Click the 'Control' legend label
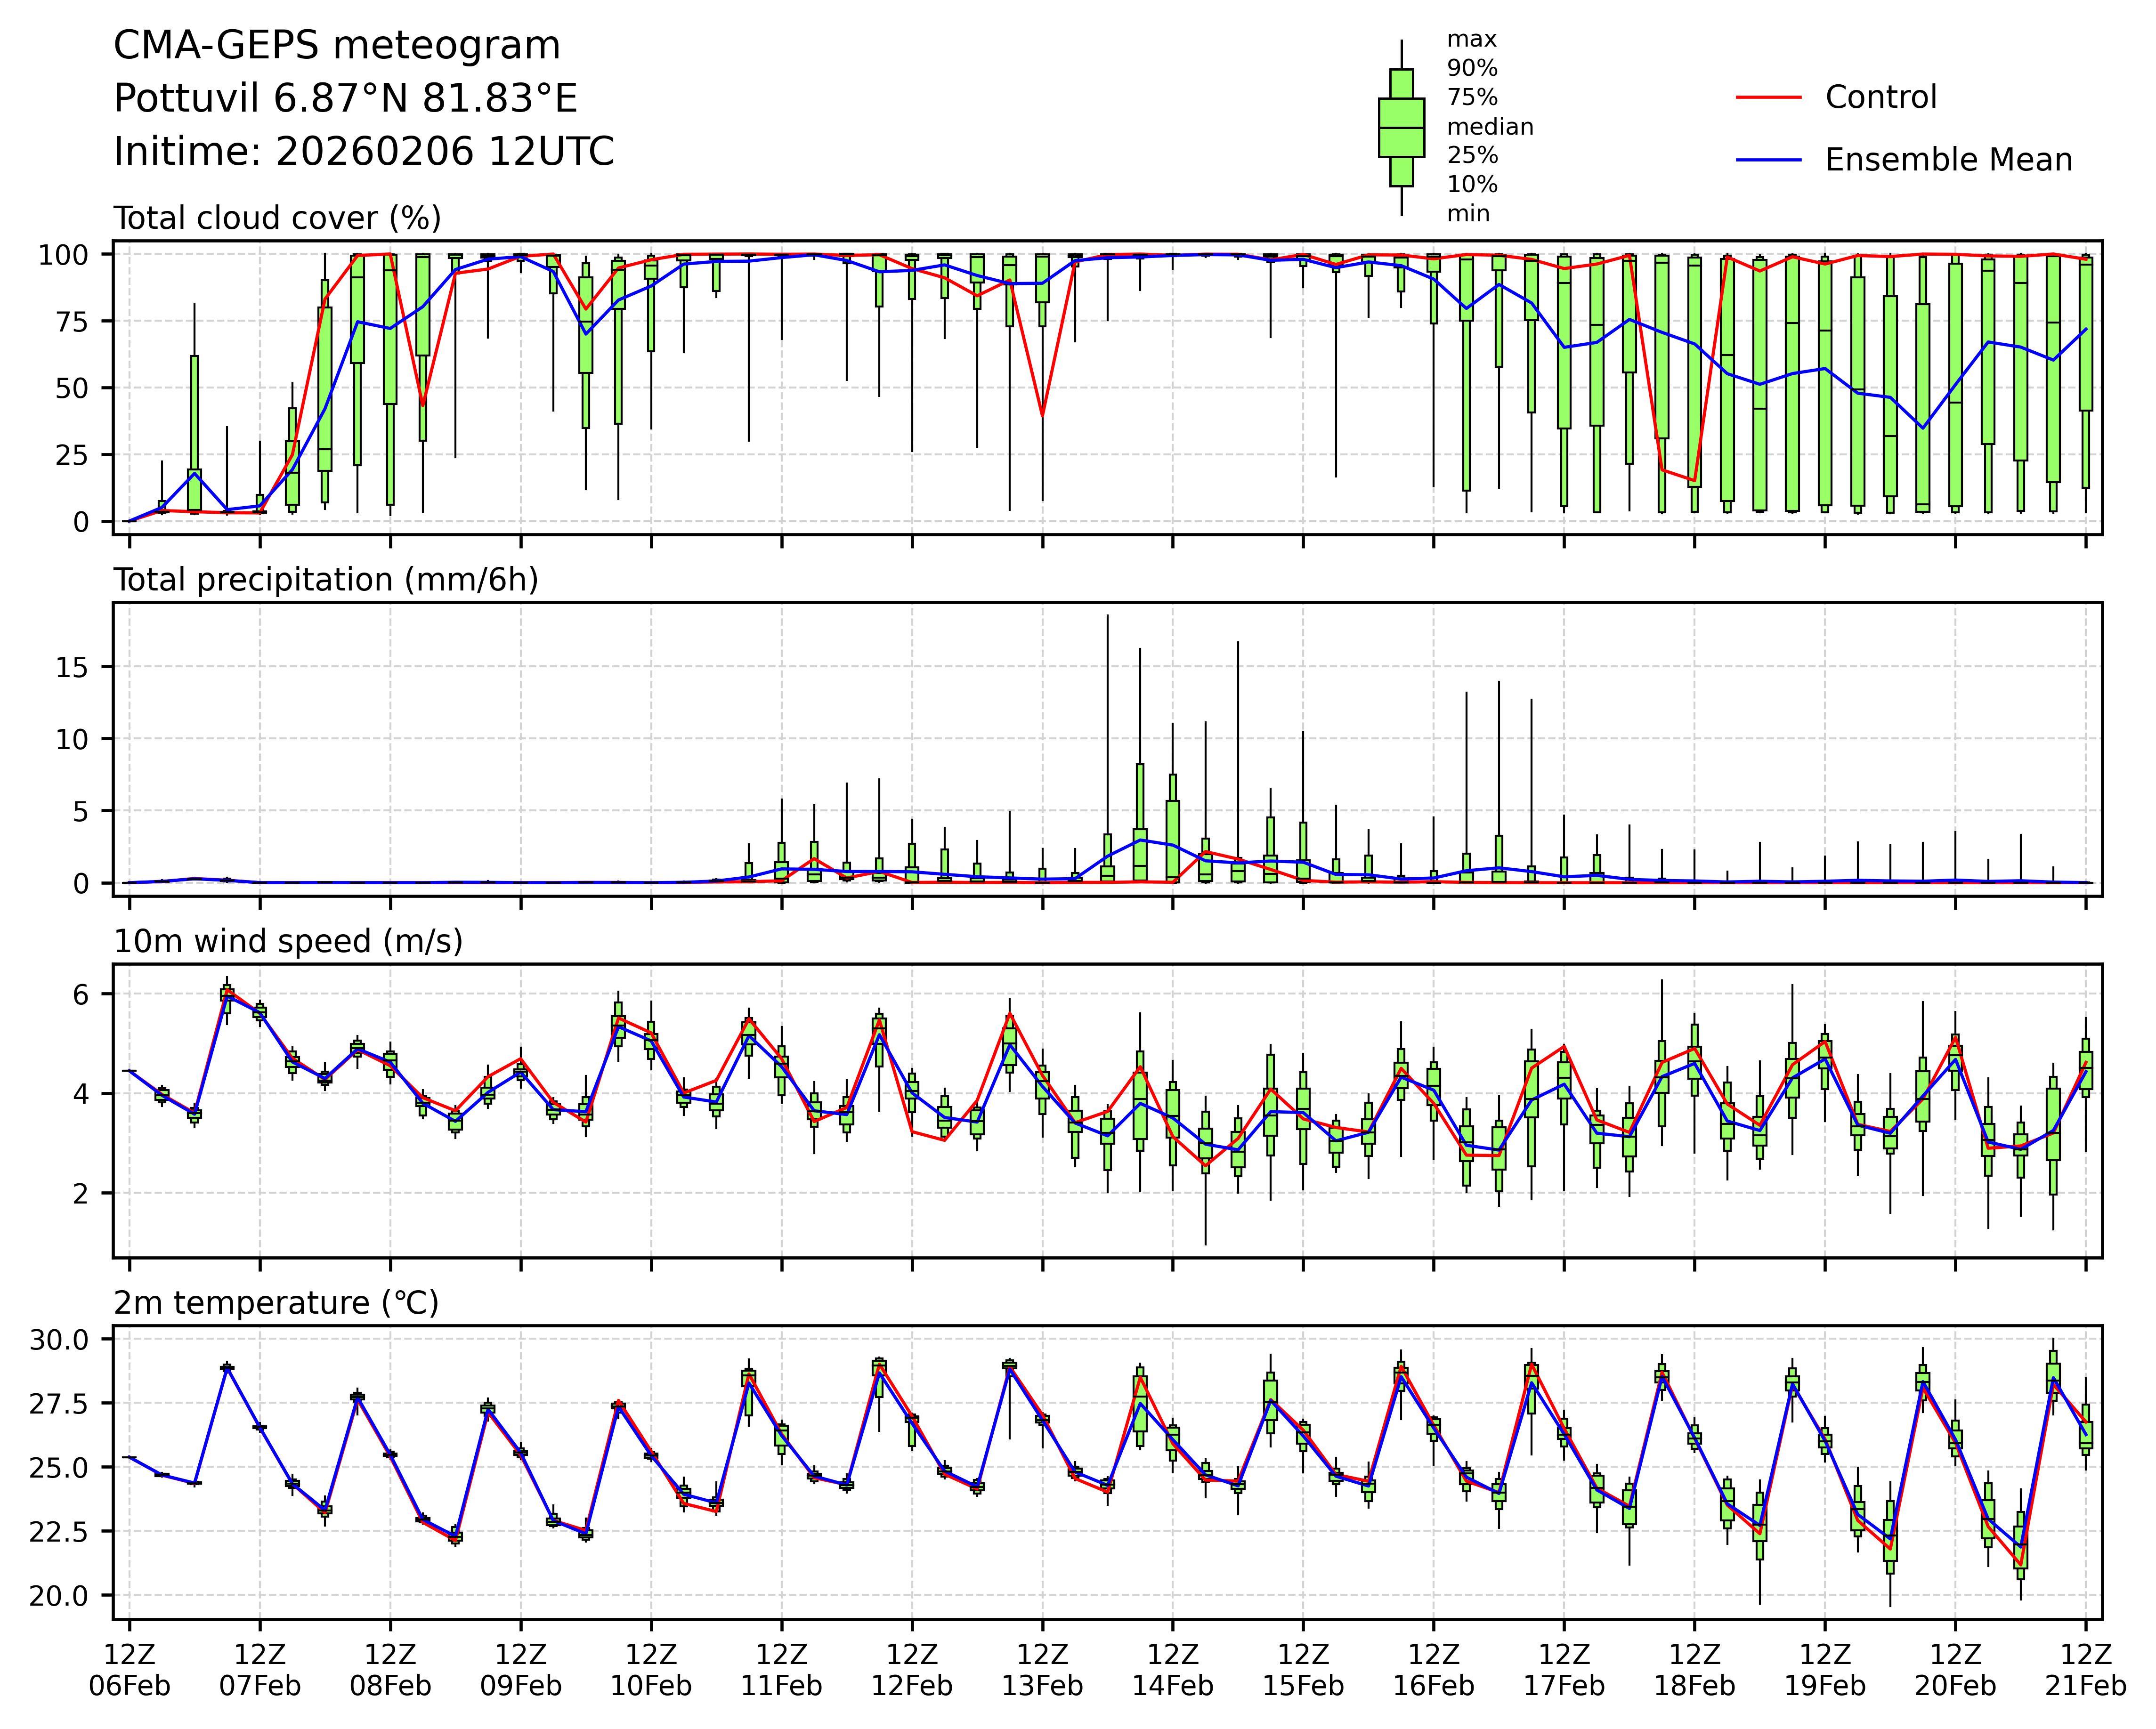This screenshot has width=2156, height=1729. click(1880, 97)
